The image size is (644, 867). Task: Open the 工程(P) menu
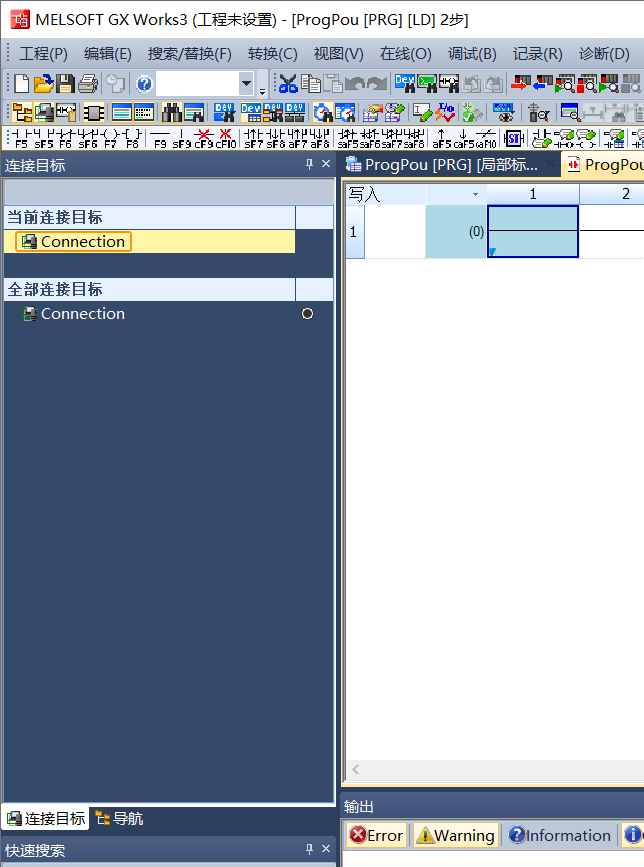coord(43,54)
